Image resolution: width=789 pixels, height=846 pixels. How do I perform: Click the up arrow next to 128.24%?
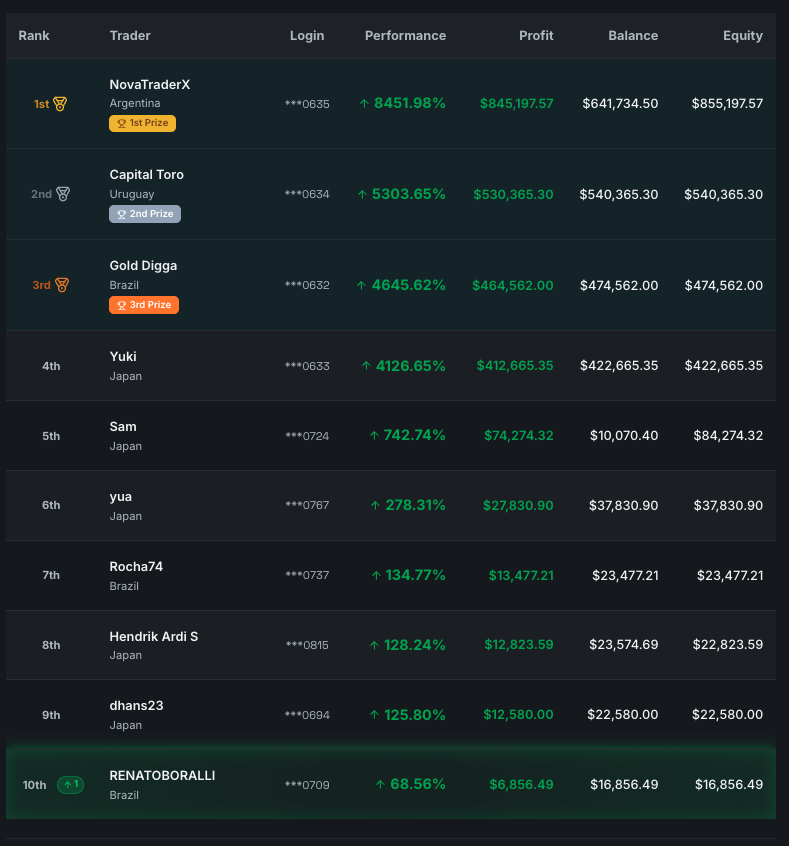point(374,645)
